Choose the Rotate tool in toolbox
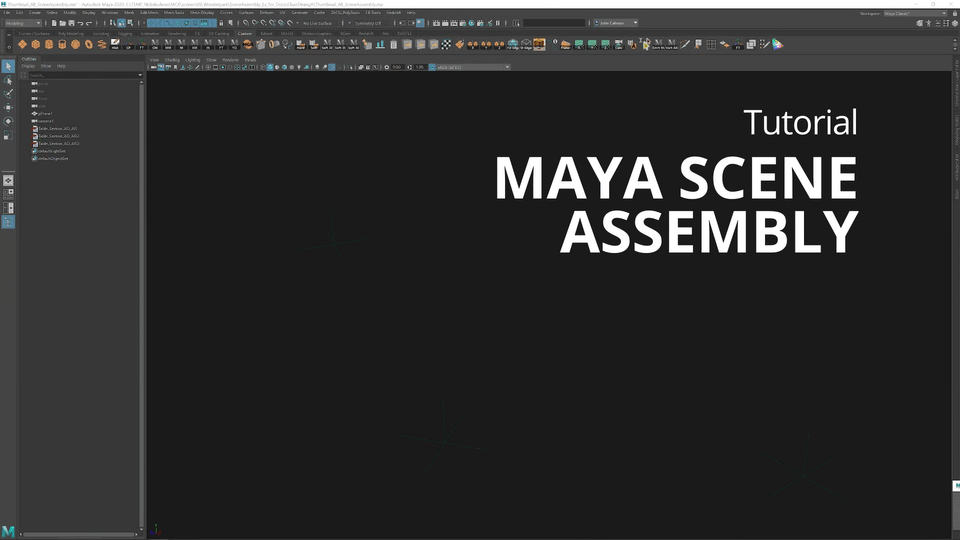The height and width of the screenshot is (540, 960). (8, 121)
